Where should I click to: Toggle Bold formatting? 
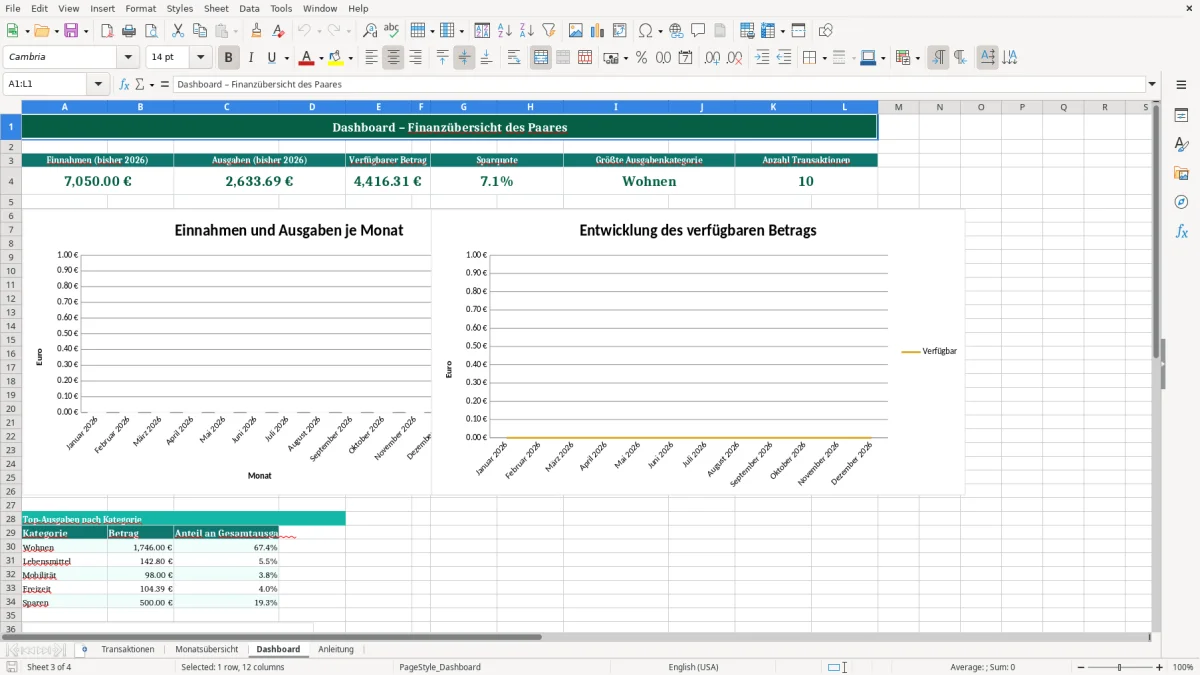[229, 58]
